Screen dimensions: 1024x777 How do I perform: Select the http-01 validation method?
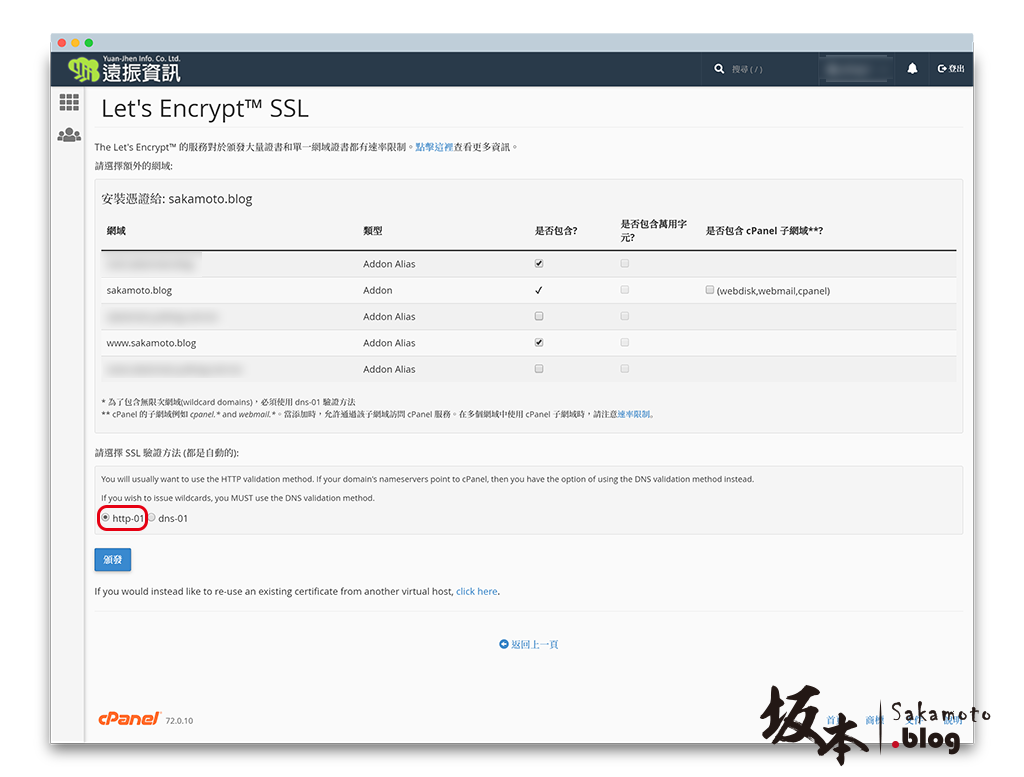[105, 518]
